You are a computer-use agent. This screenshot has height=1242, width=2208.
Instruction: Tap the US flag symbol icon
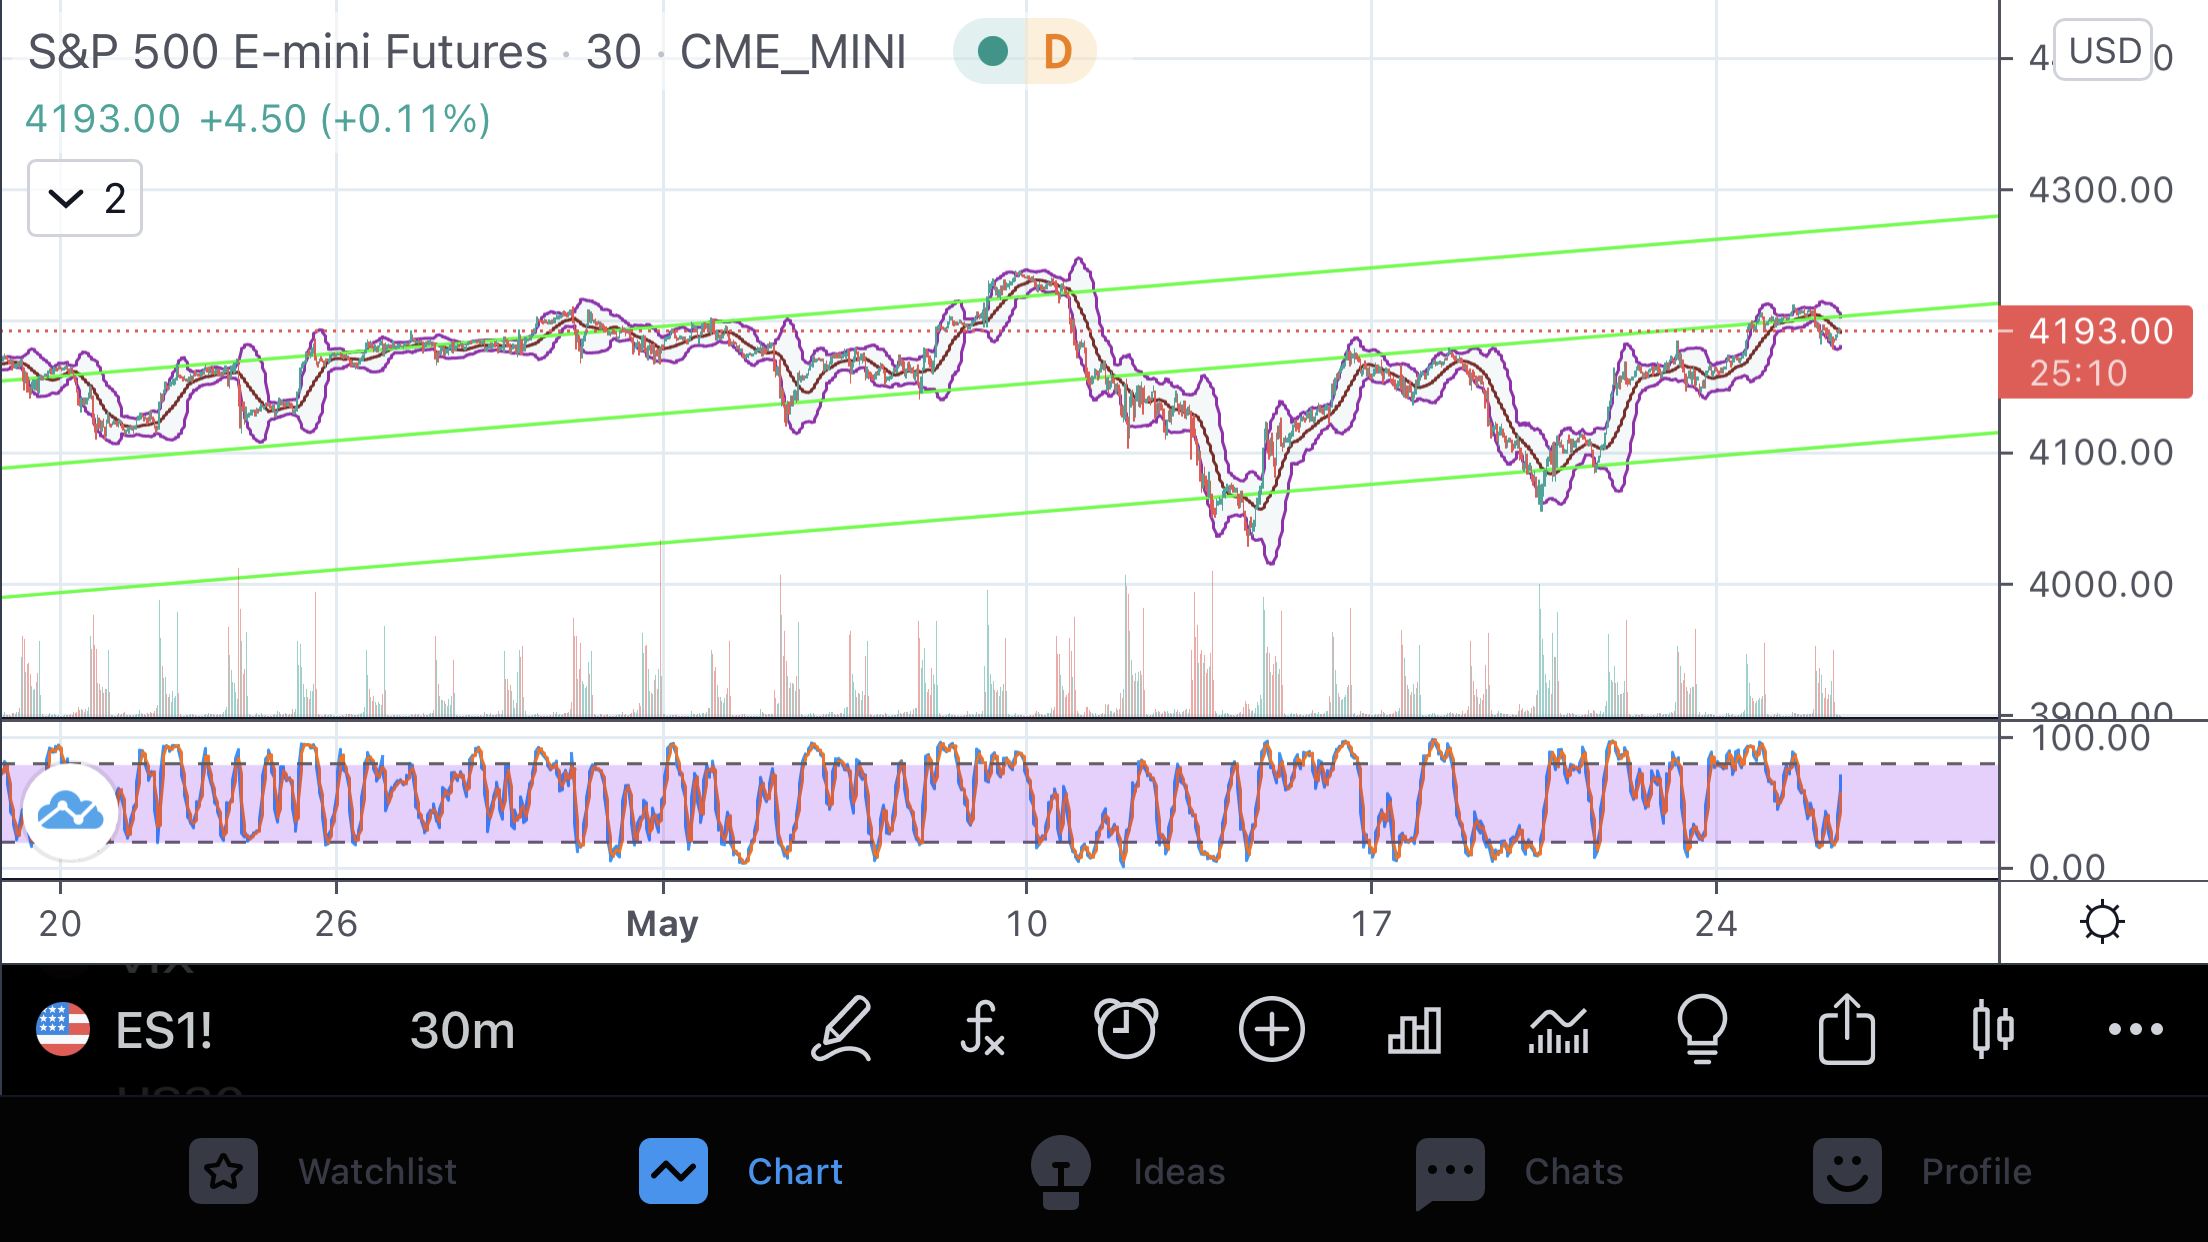63,1029
